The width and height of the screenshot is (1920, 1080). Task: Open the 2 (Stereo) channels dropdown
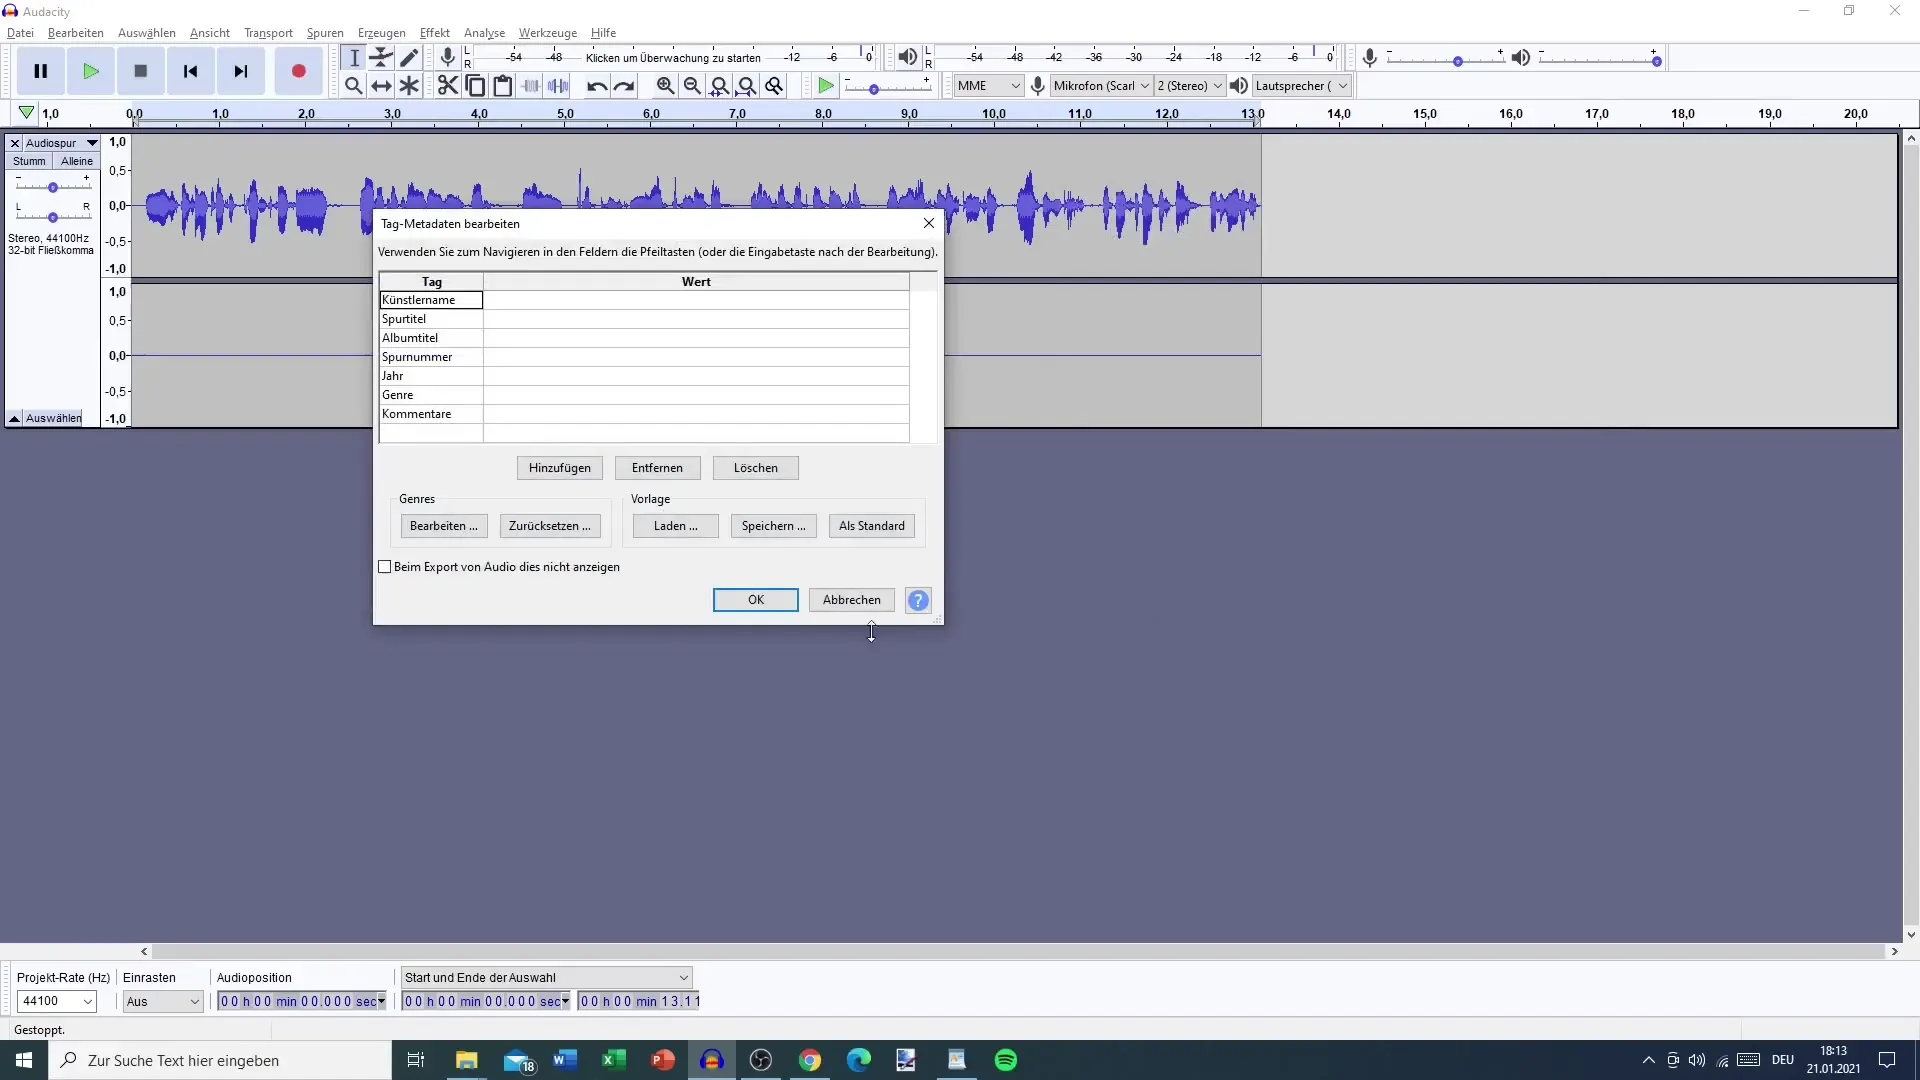coord(1190,86)
